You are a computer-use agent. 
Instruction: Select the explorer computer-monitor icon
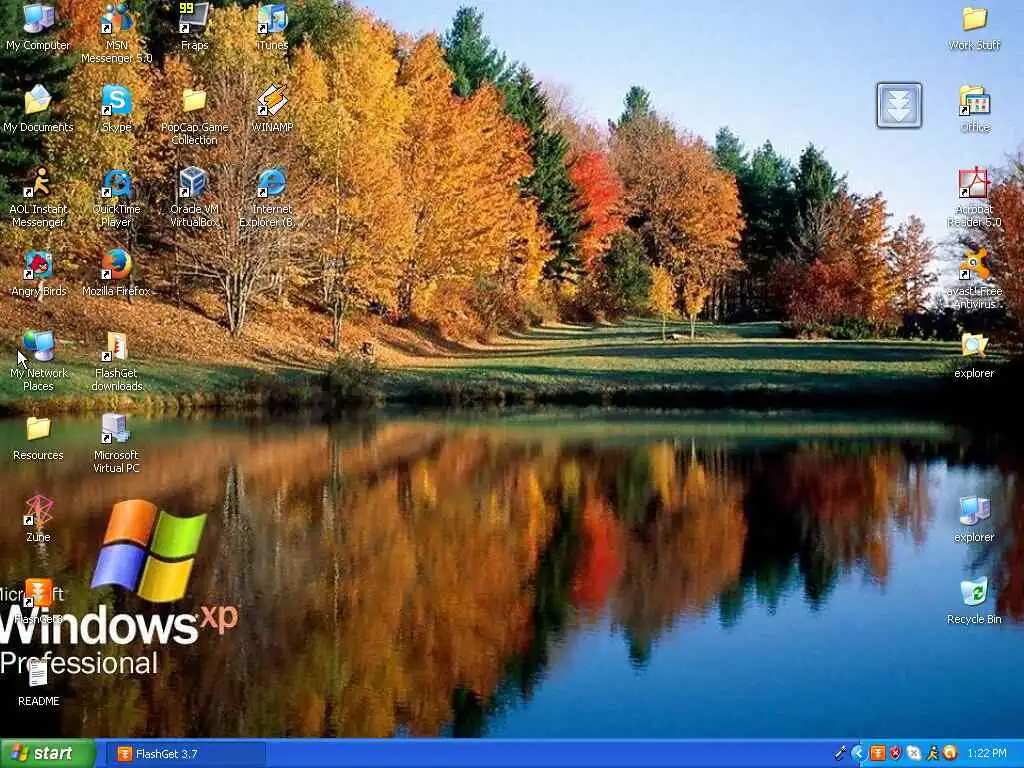coord(974,519)
